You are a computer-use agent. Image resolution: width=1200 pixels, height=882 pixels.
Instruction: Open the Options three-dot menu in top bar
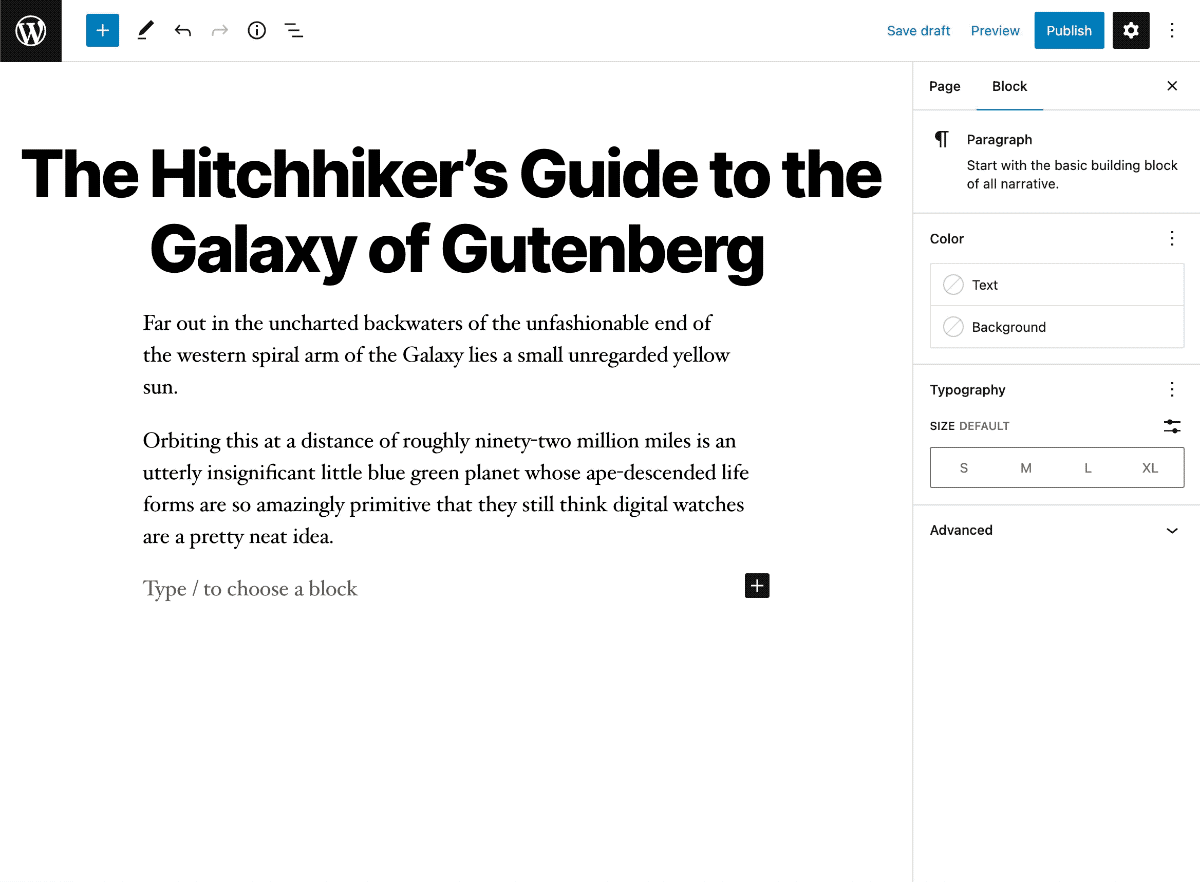pos(1172,31)
